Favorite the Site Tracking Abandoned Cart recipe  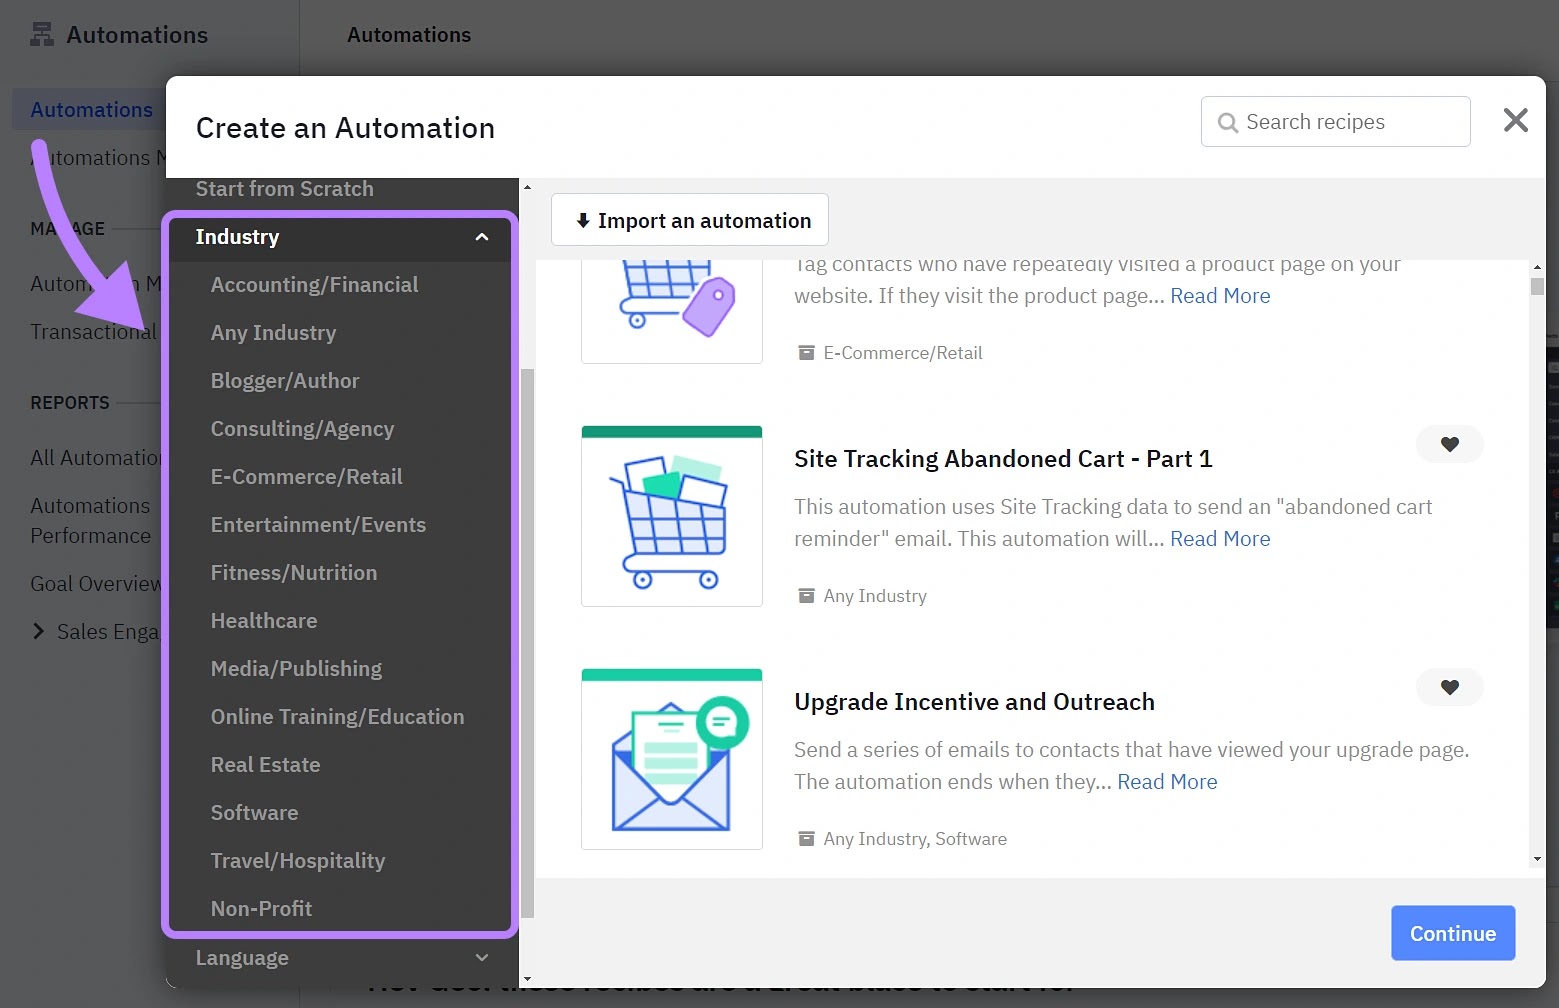click(x=1449, y=444)
